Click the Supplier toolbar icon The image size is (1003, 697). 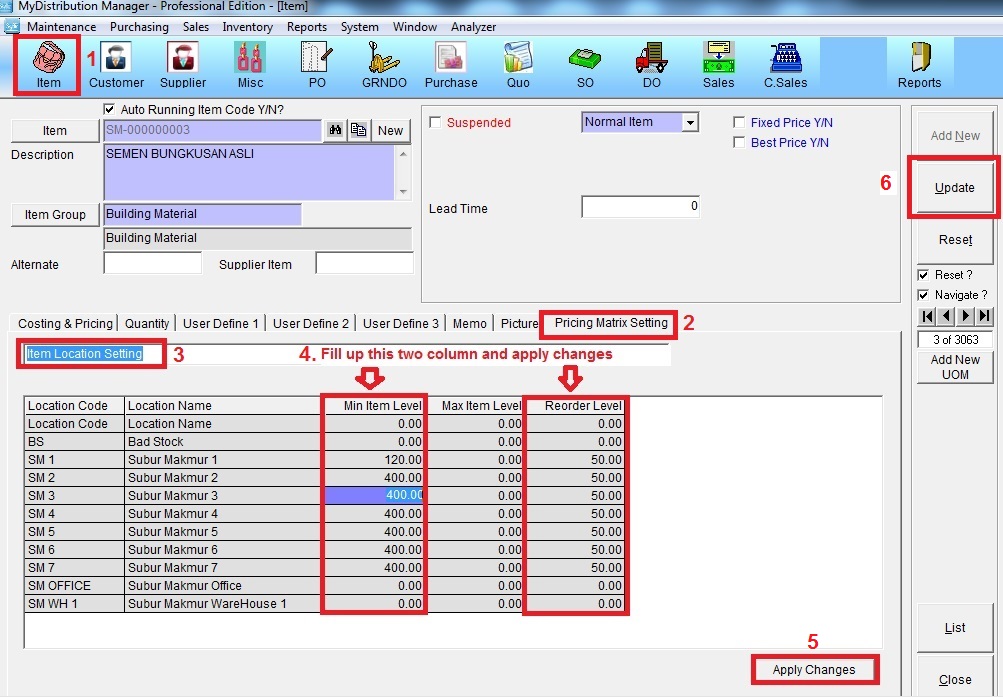coord(183,64)
